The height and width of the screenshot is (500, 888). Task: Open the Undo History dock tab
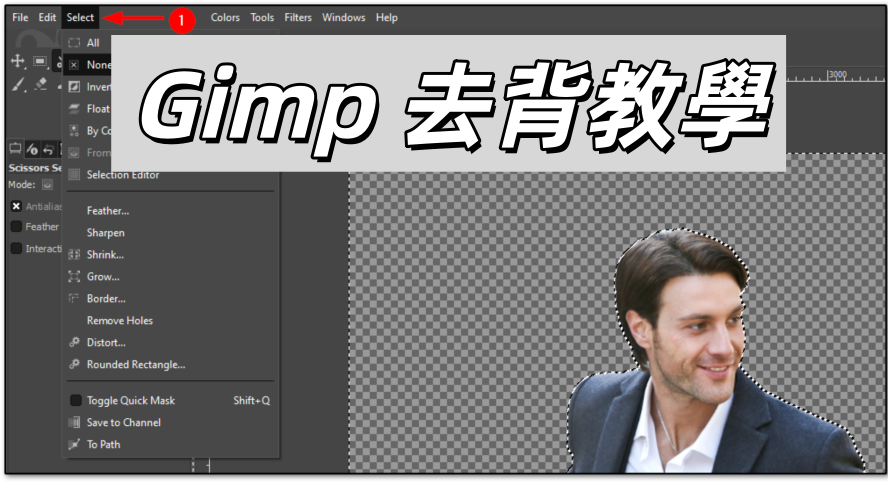click(x=49, y=149)
